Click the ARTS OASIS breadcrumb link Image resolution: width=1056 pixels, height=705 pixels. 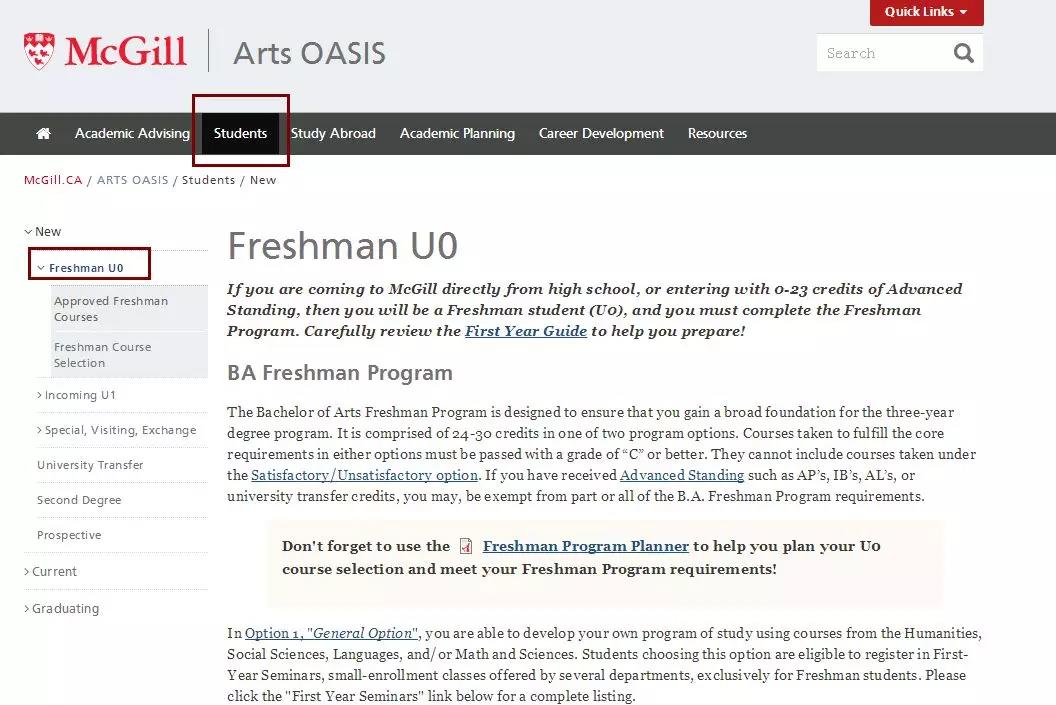point(133,180)
